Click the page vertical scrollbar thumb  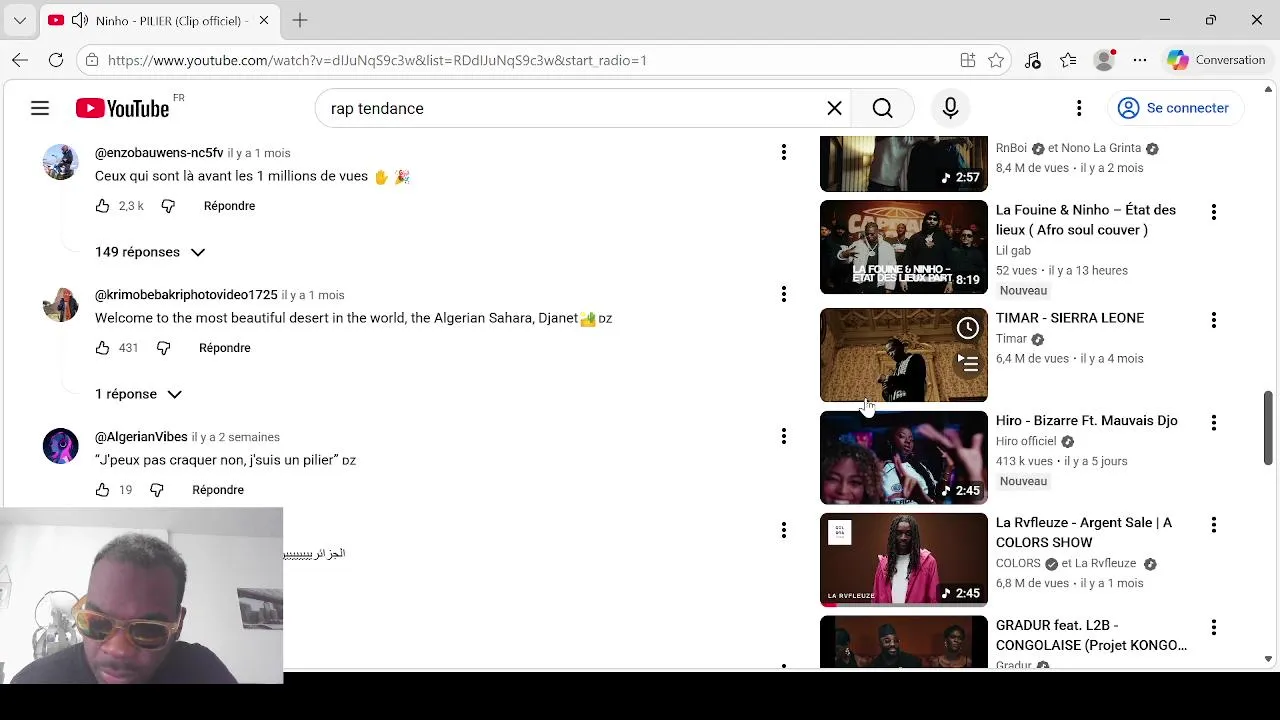(x=1269, y=427)
